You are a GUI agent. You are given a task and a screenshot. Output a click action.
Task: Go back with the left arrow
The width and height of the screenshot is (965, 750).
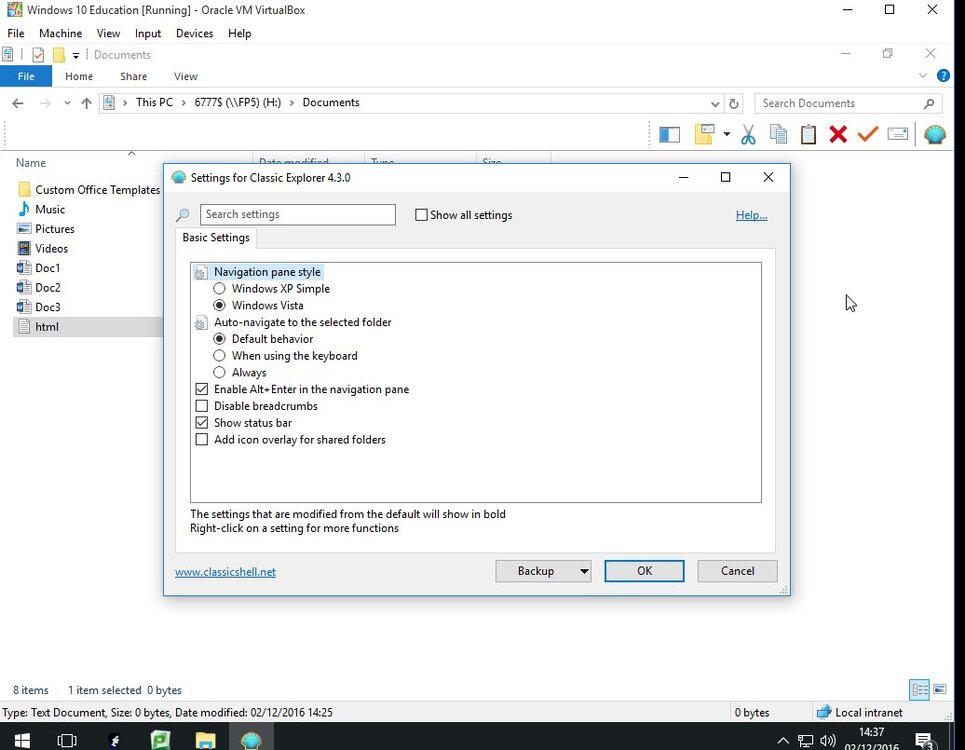18,103
